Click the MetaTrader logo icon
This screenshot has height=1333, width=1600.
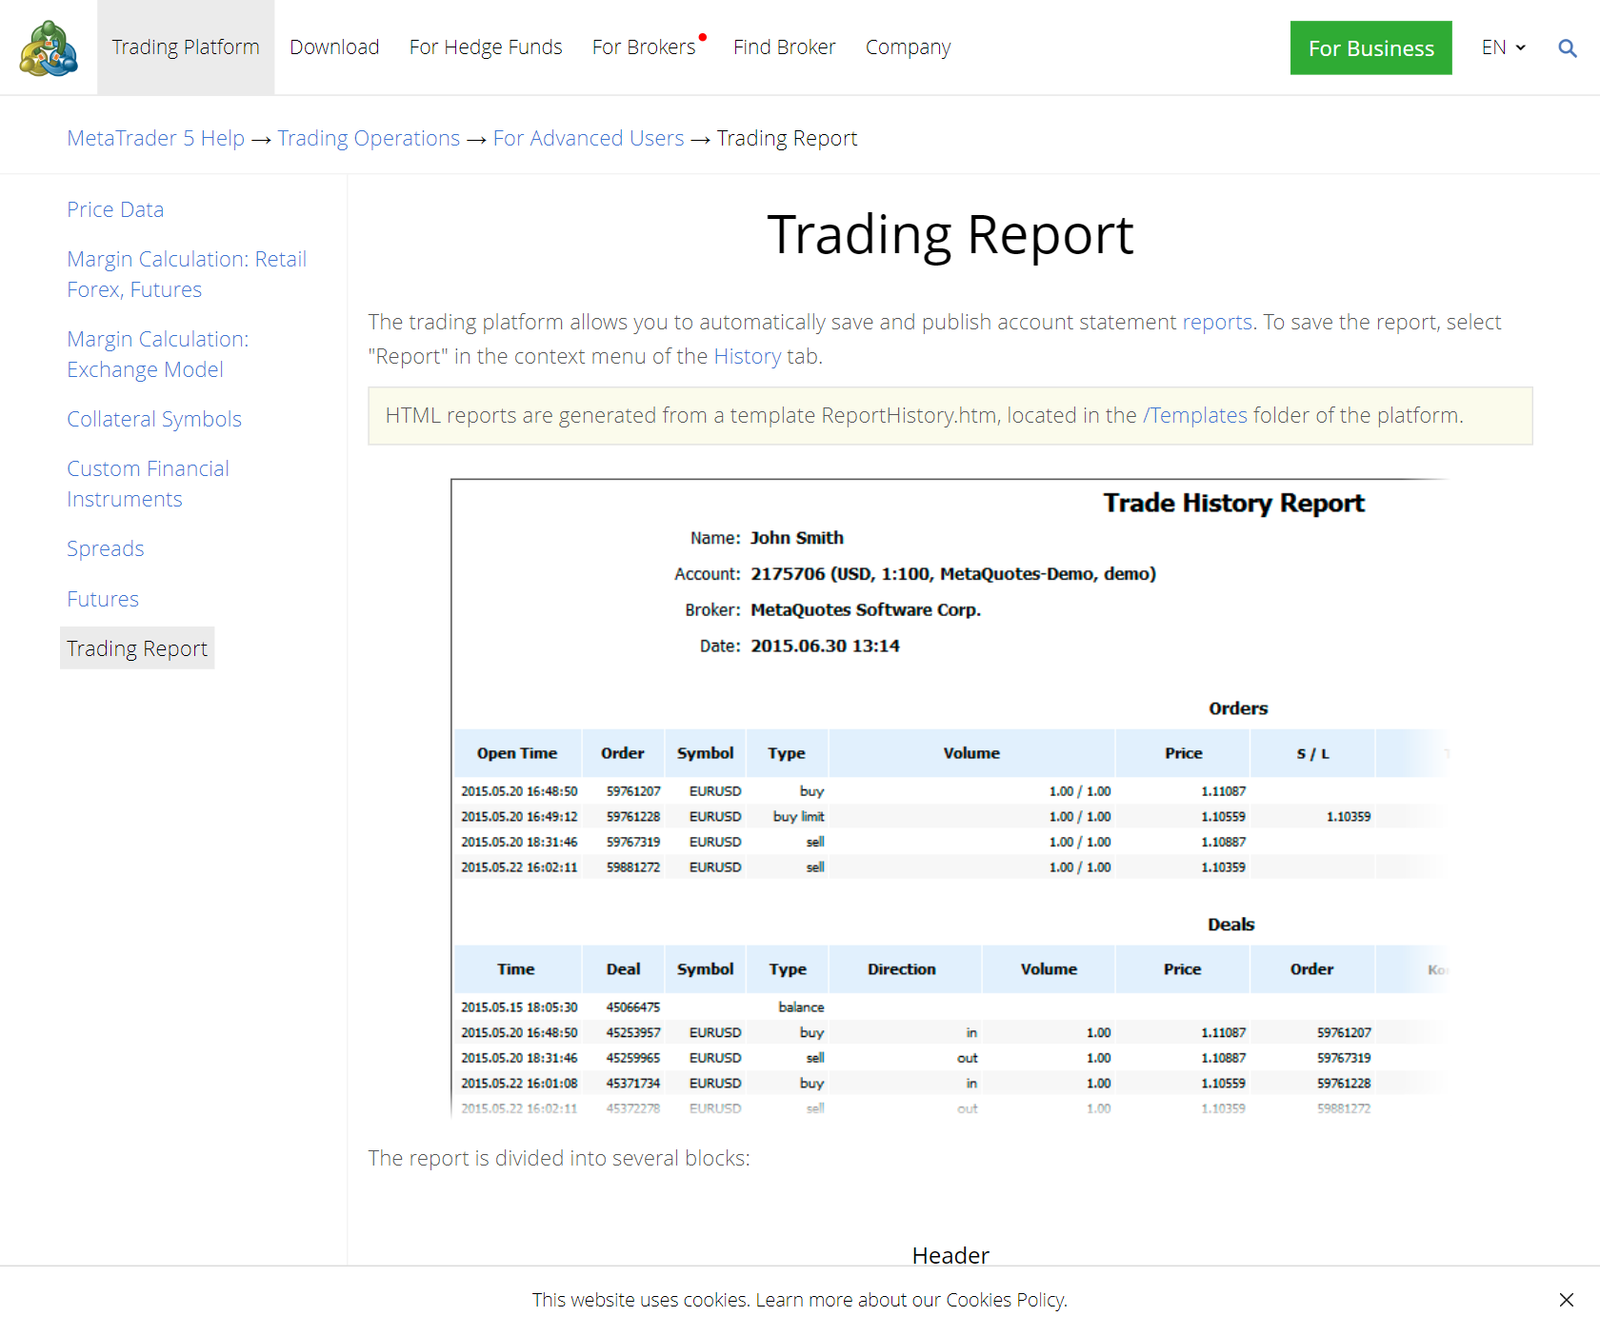[48, 48]
